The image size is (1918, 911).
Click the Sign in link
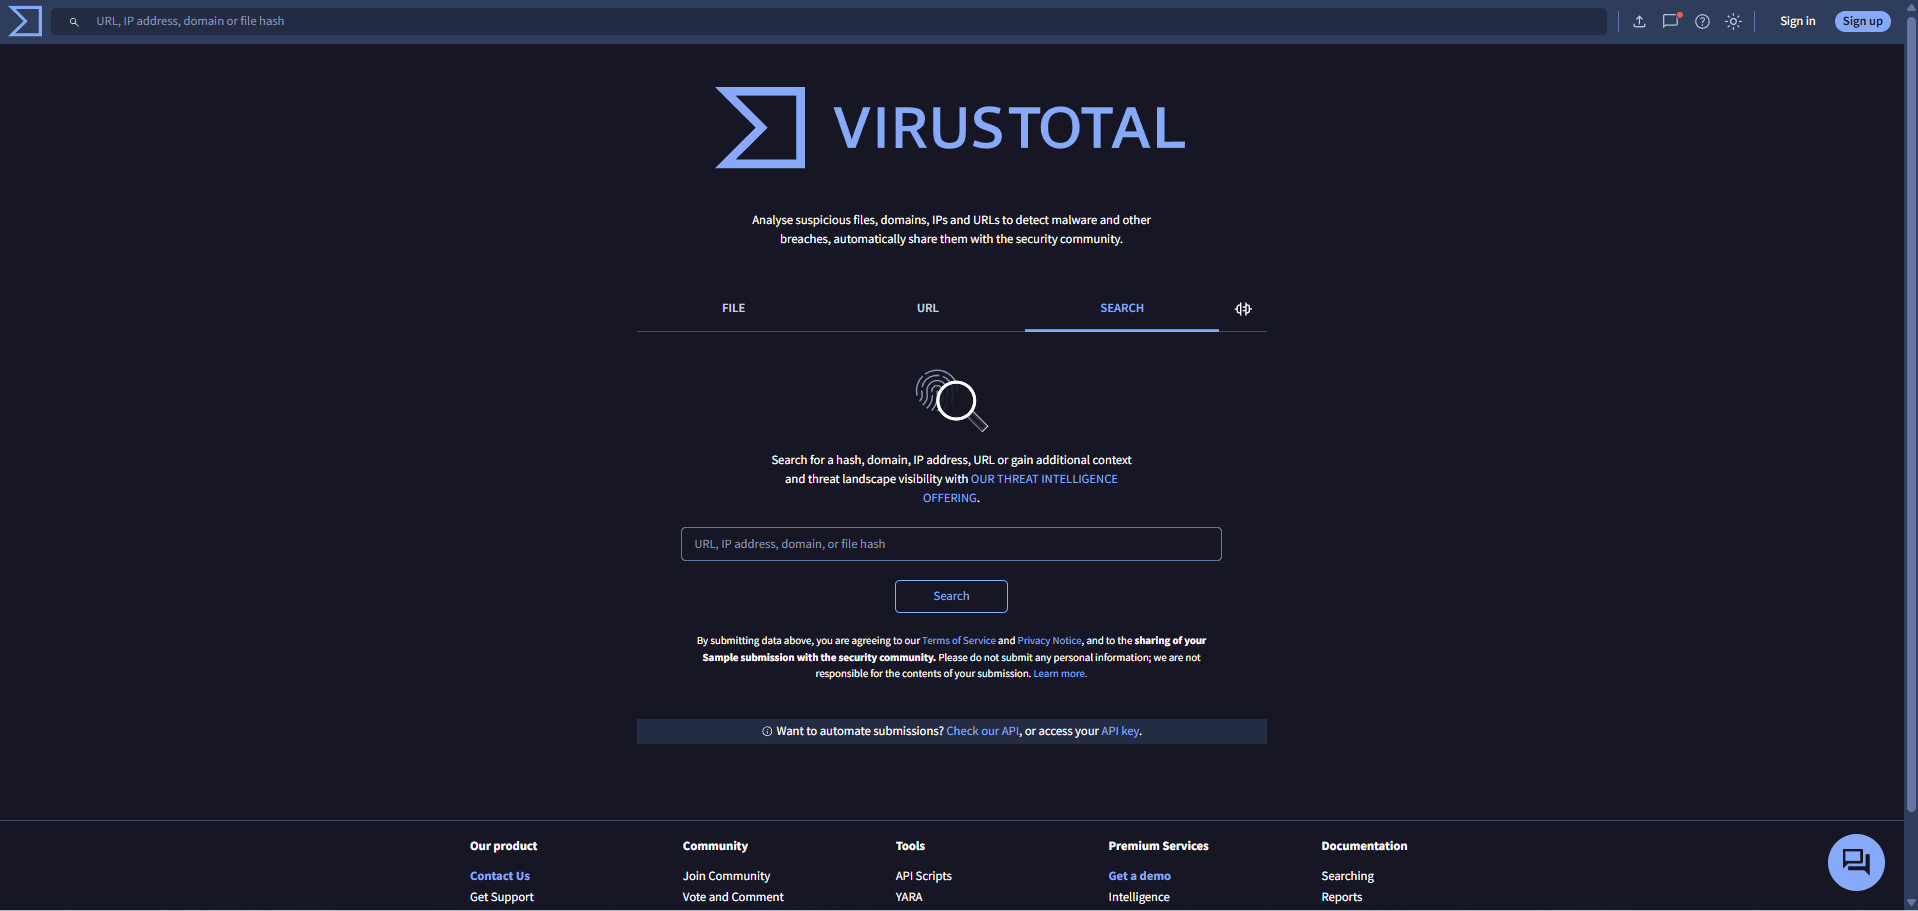1798,21
